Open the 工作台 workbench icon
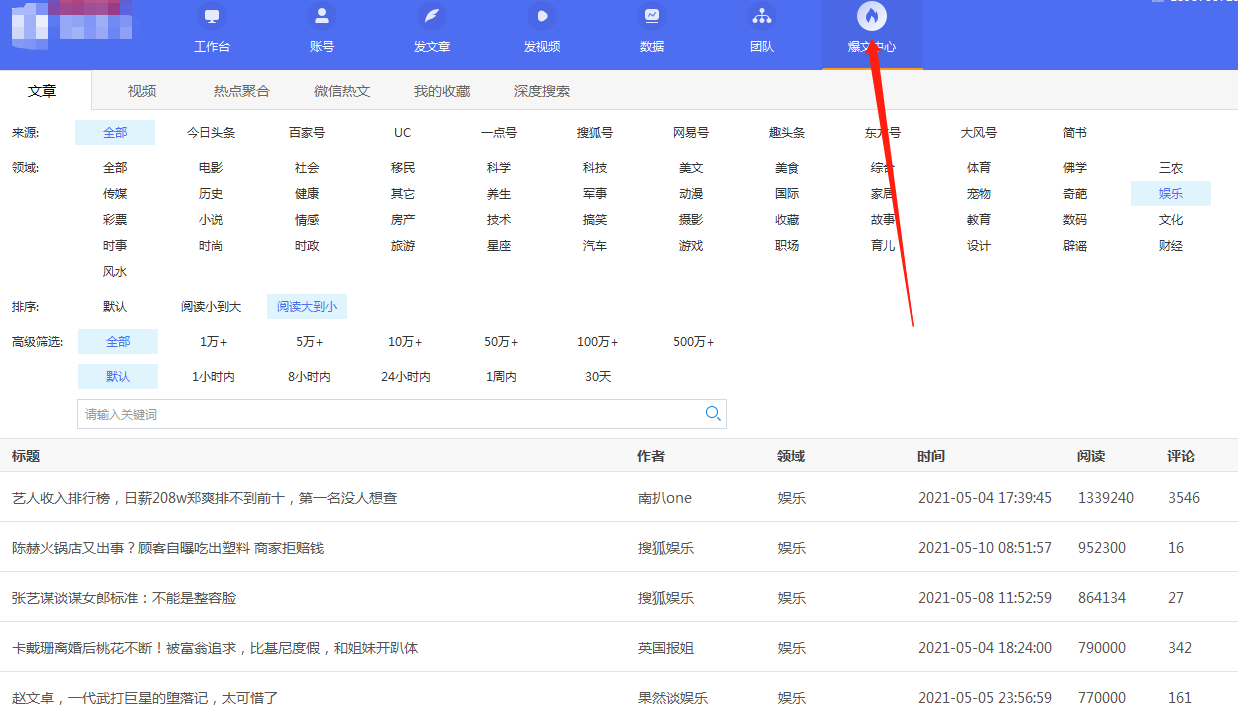 [211, 17]
